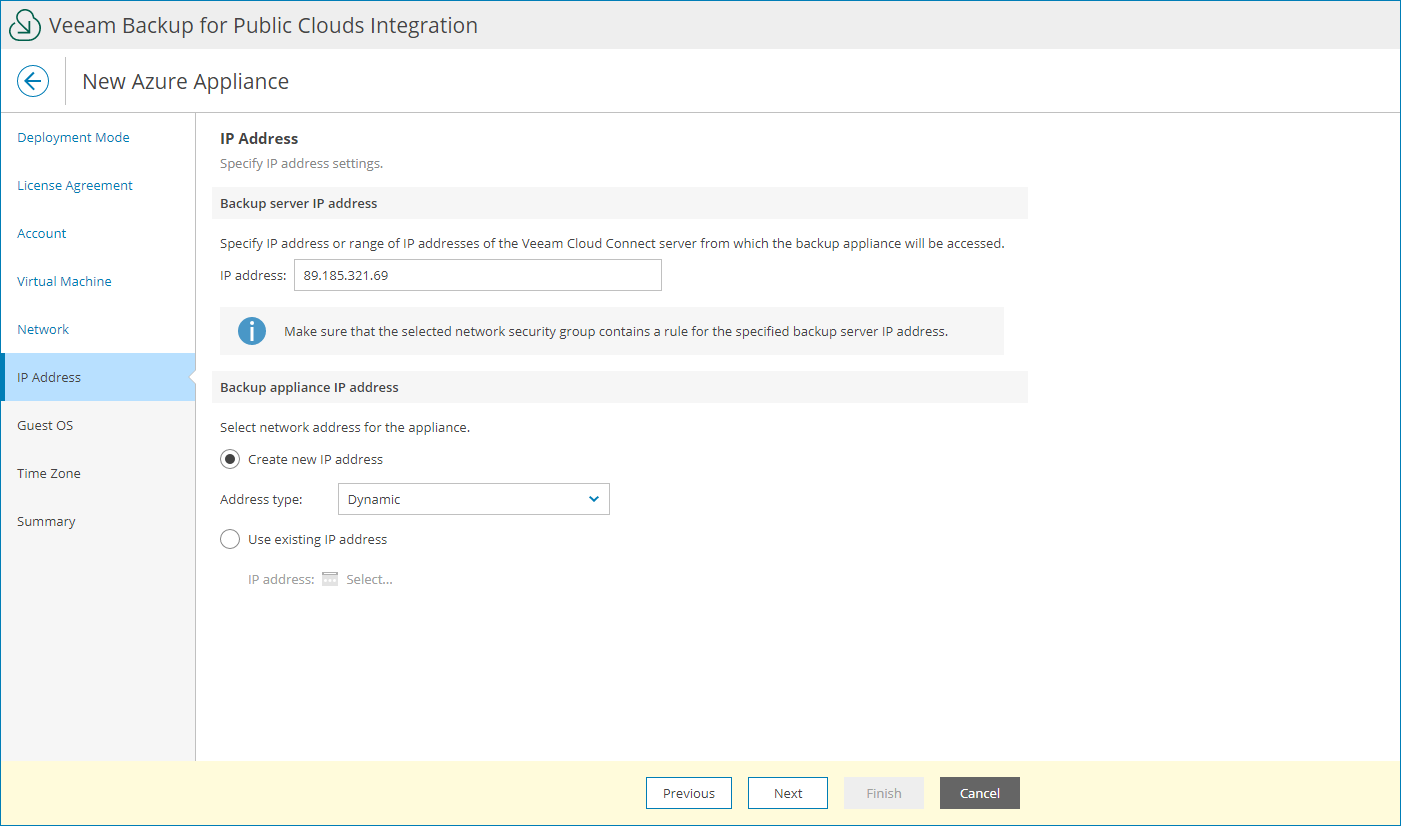Click the blue information icon in the notice

point(251,330)
